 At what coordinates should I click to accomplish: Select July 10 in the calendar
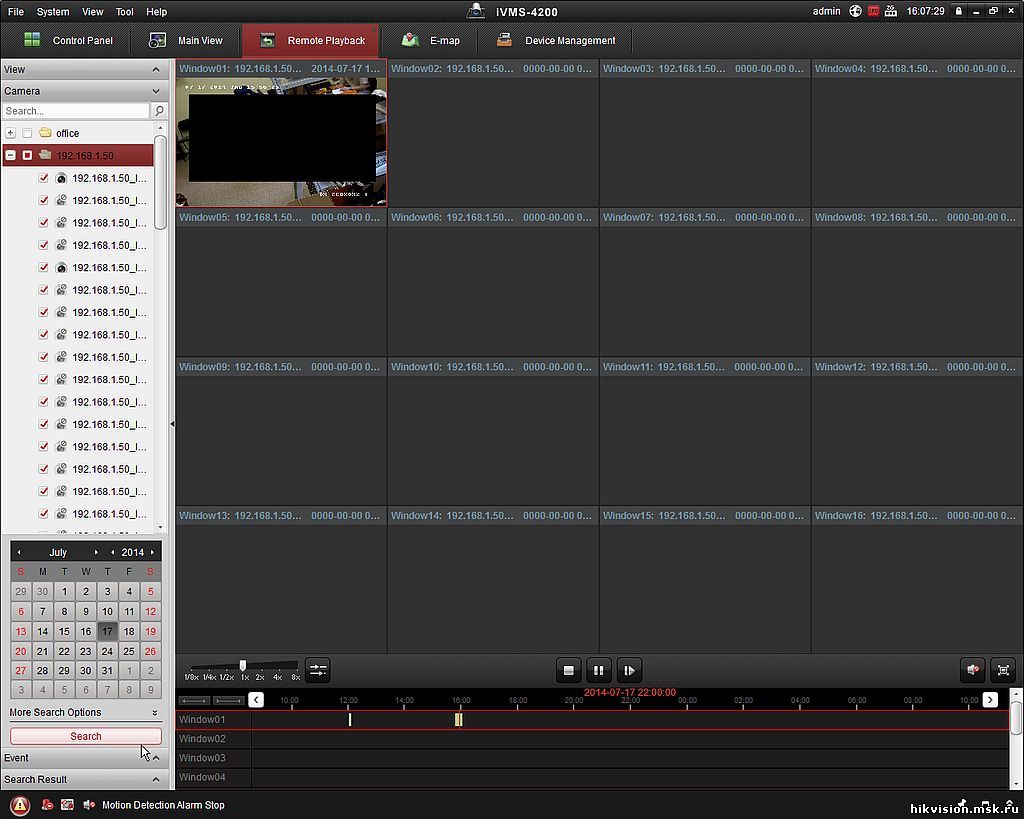pos(107,611)
